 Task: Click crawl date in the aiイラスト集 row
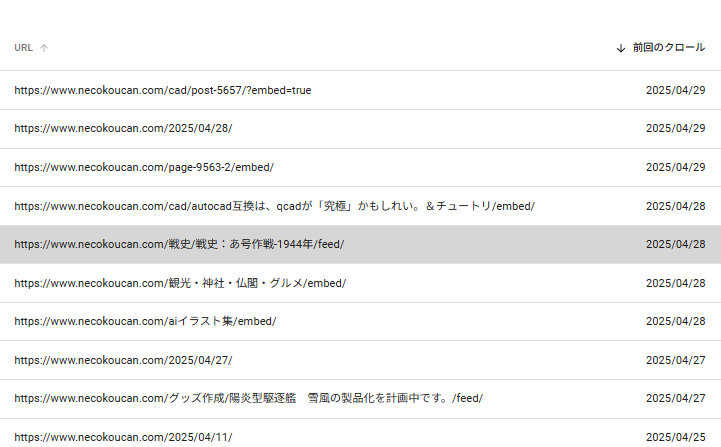pyautogui.click(x=675, y=321)
